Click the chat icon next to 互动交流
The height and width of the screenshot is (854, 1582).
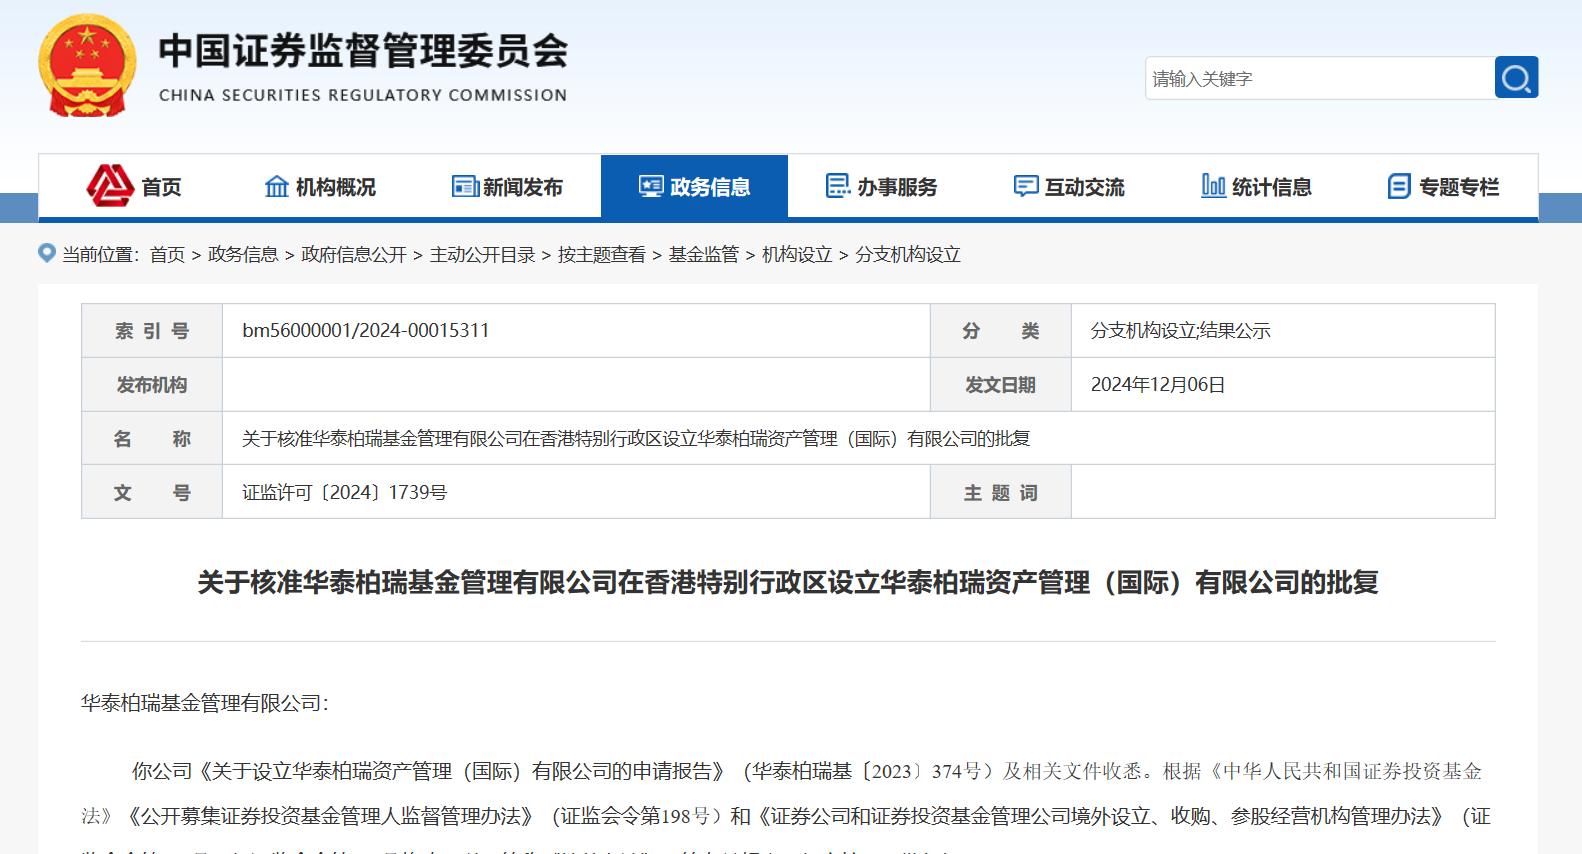(x=1026, y=186)
